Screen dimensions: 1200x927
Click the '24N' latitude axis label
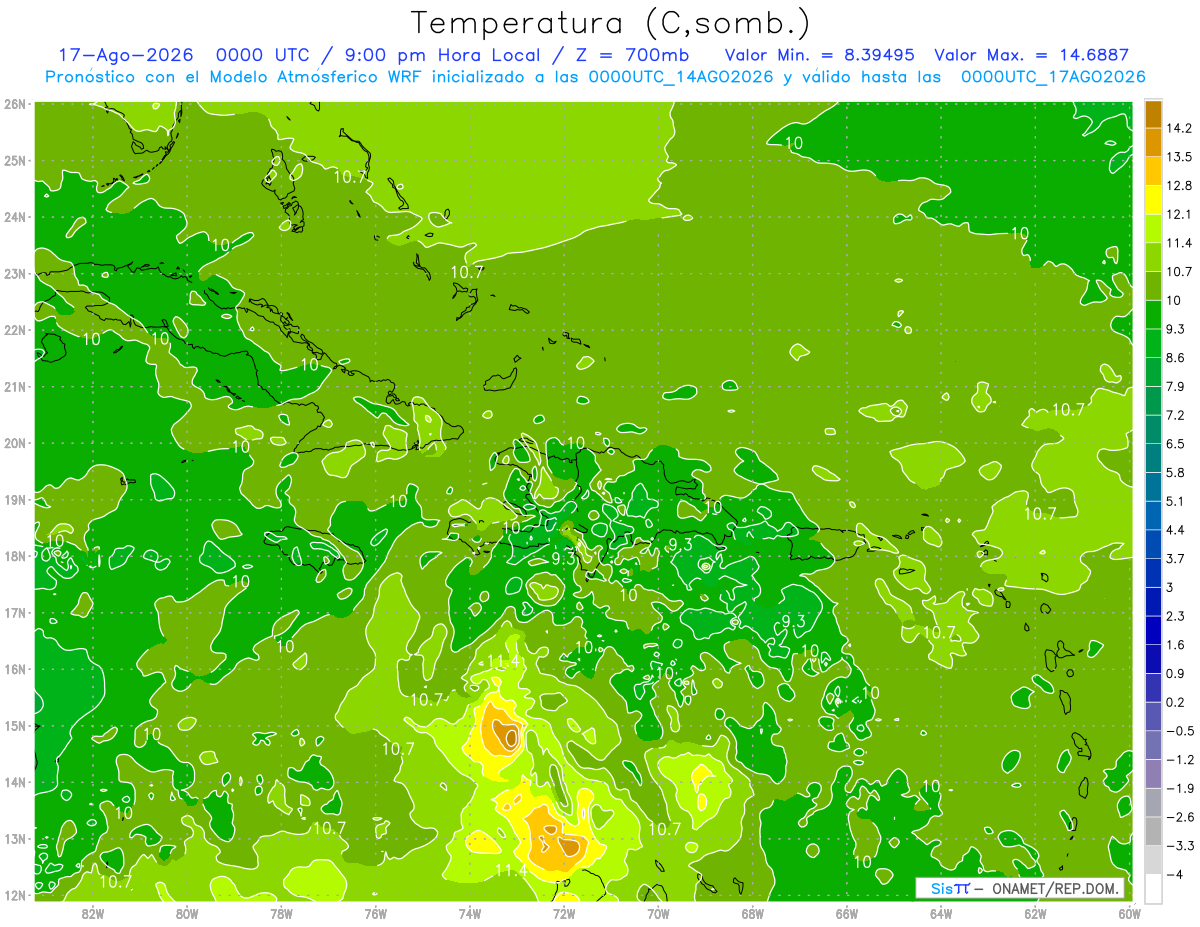15,217
